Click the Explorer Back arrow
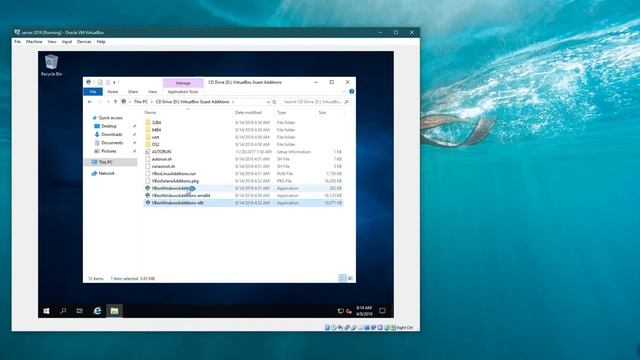This screenshot has height=360, width=640. [90, 102]
